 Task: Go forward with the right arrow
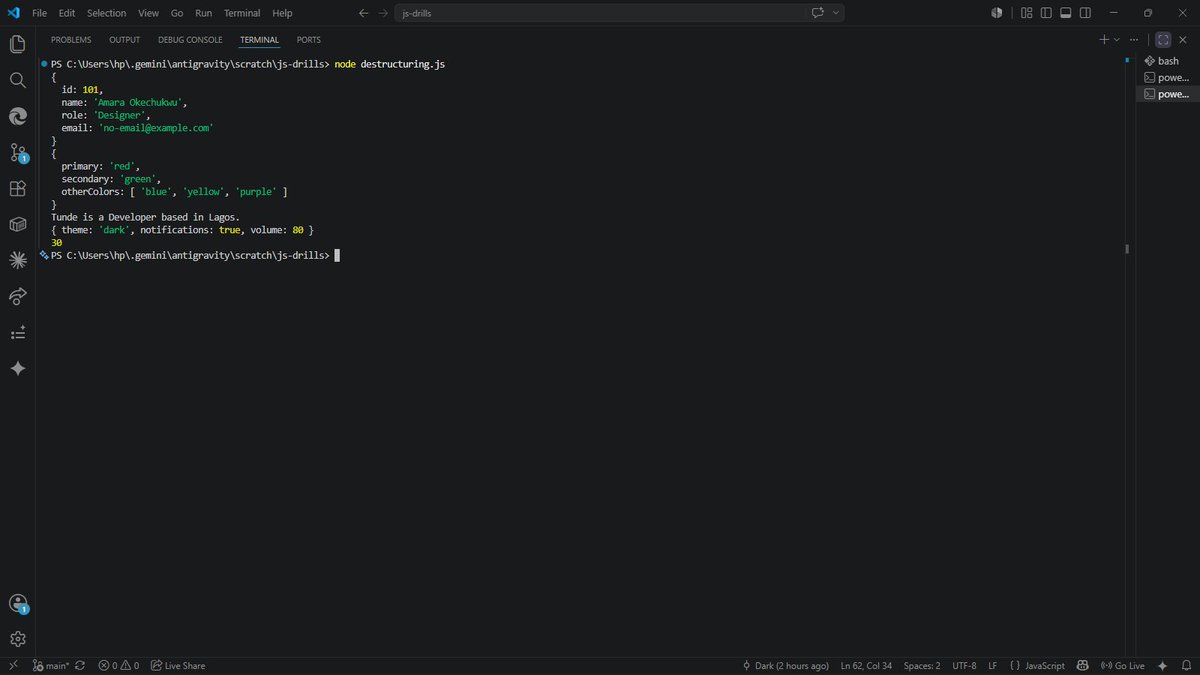[383, 13]
